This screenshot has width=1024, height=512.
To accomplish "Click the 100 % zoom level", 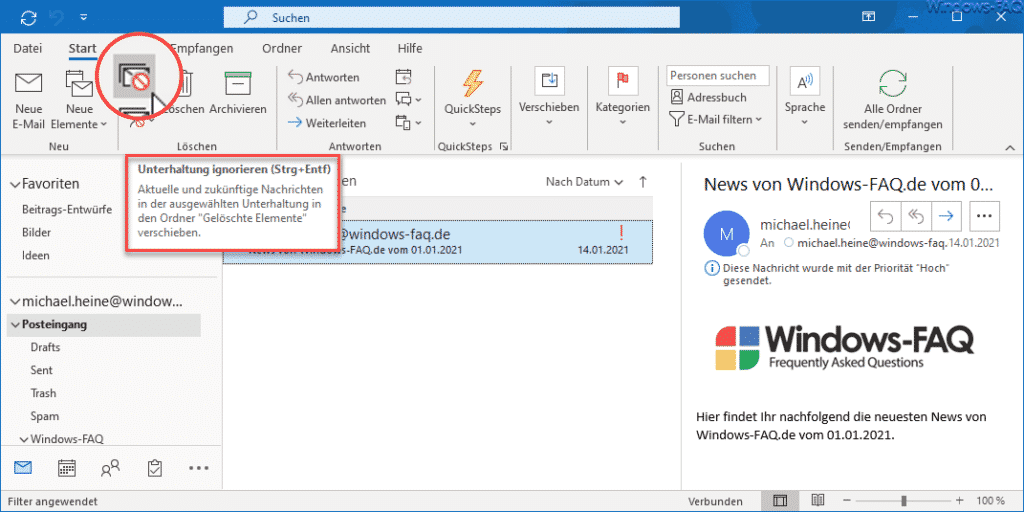I will point(991,501).
